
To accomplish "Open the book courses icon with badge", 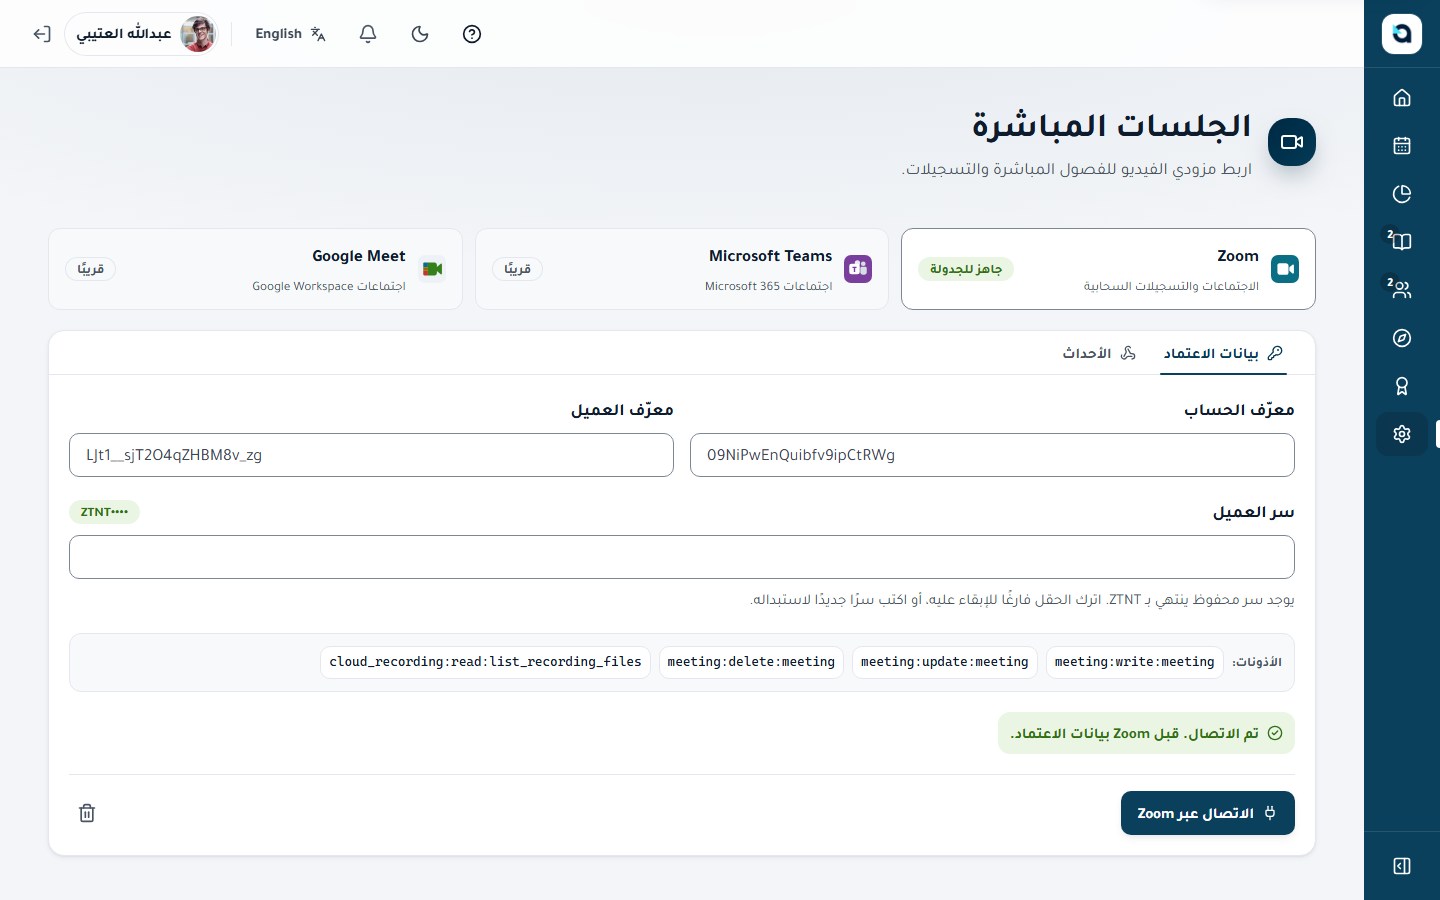I will [x=1402, y=241].
